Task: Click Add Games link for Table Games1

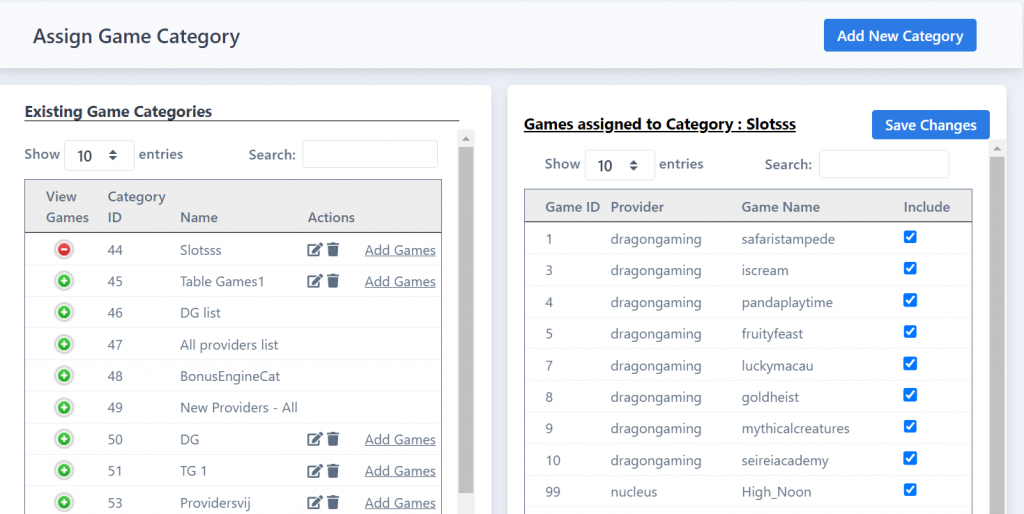Action: 400,282
